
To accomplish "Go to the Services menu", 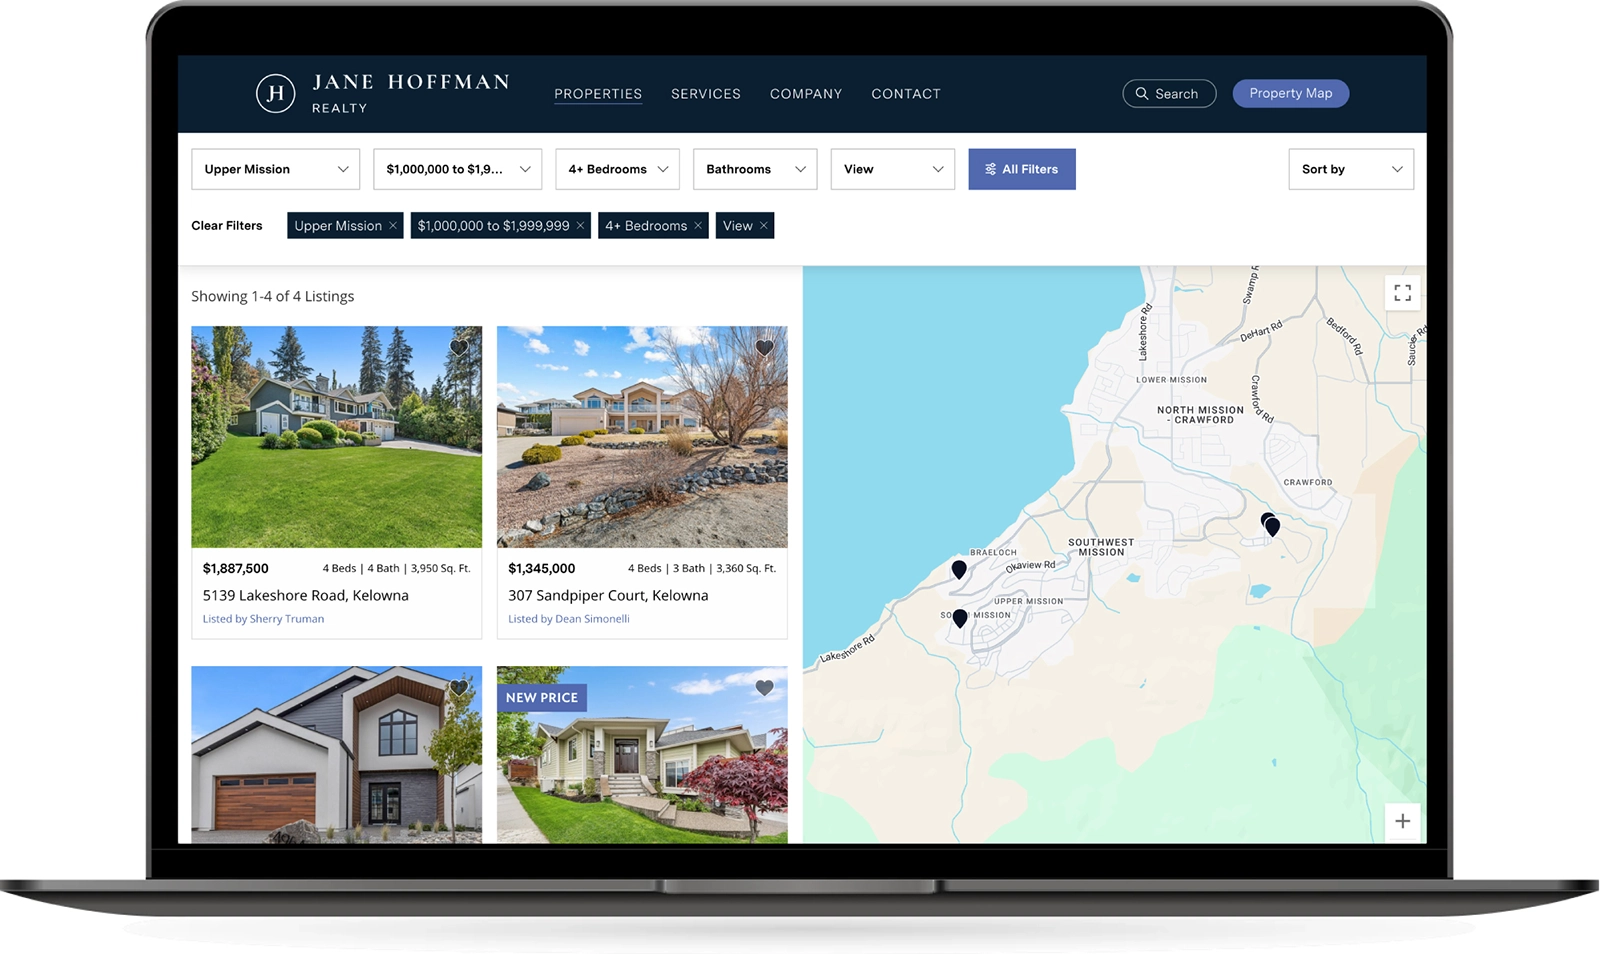I will [705, 94].
